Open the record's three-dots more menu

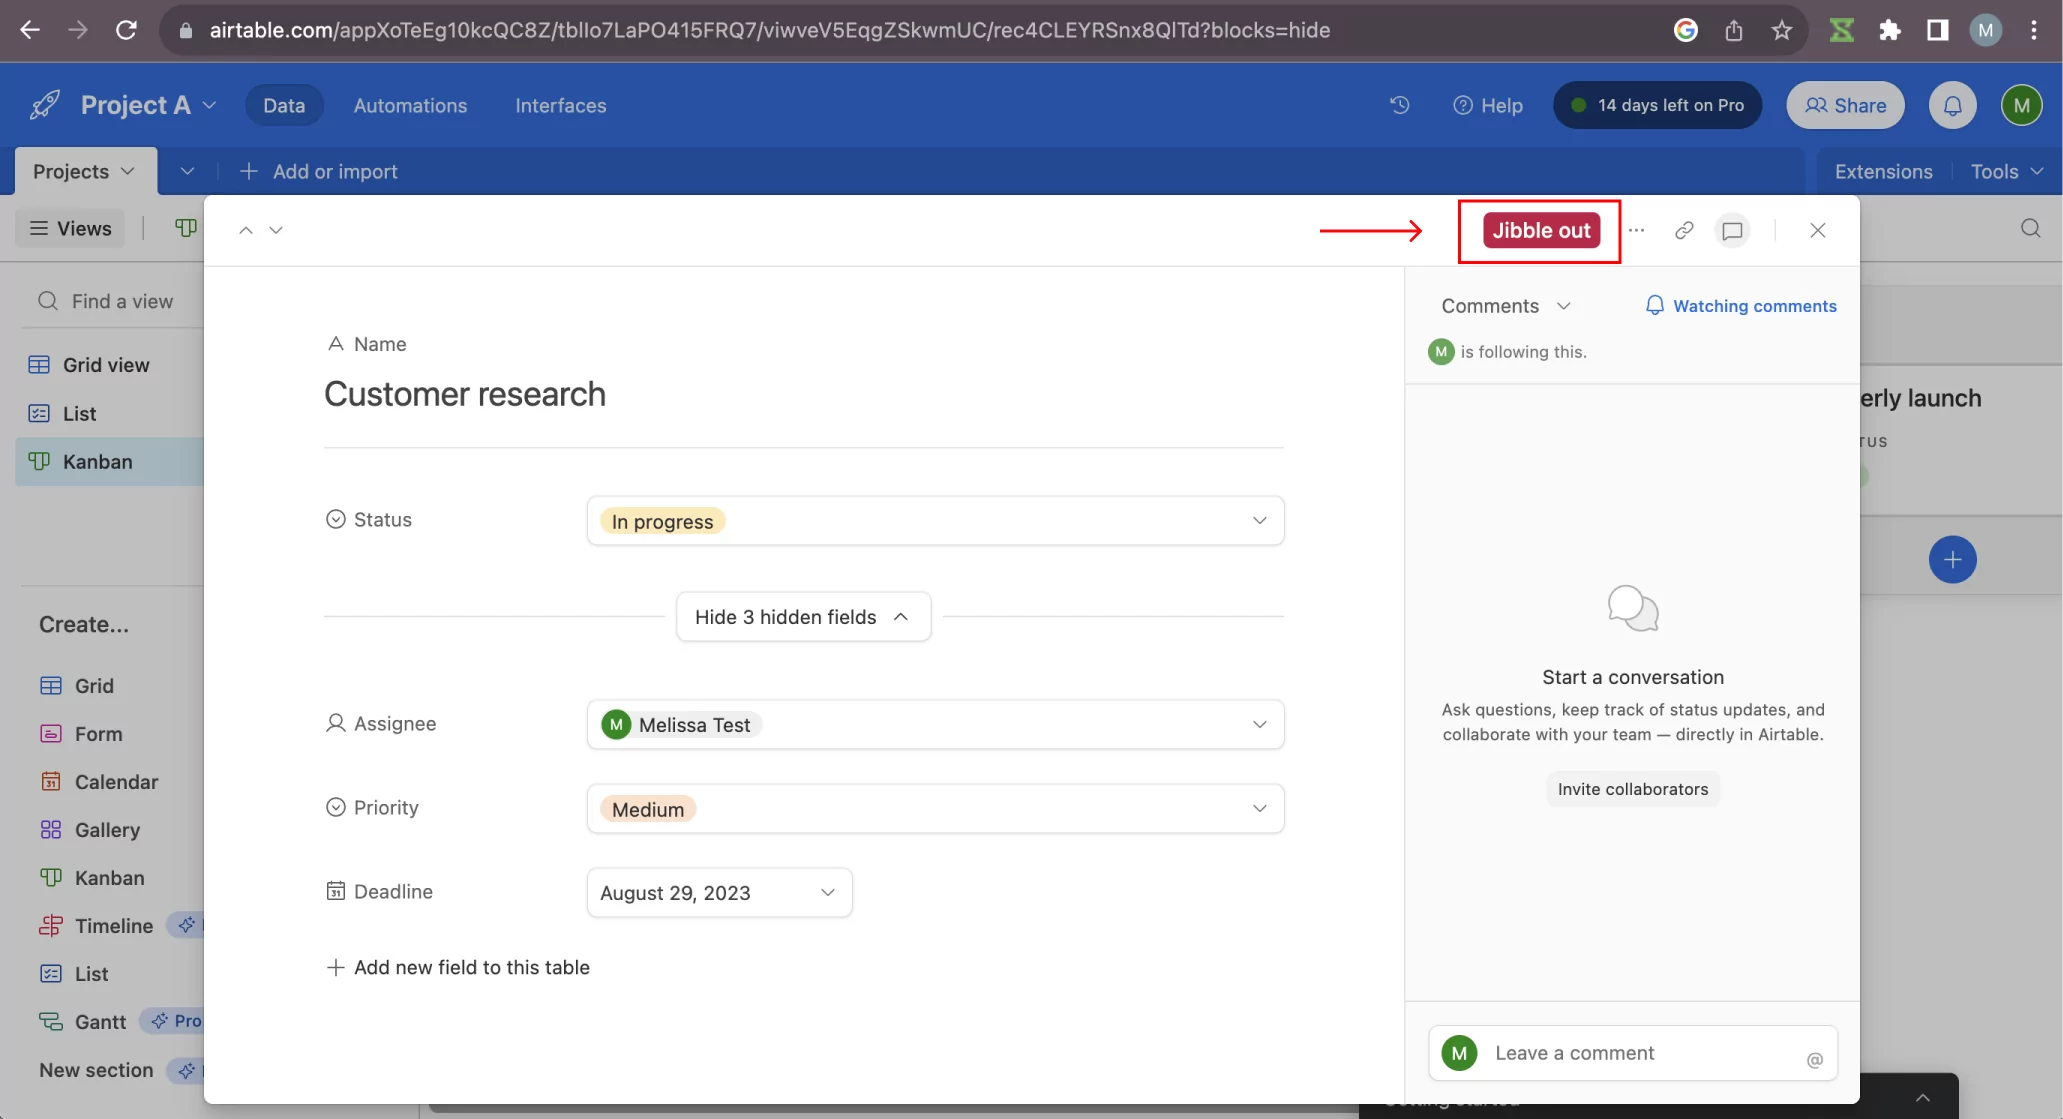pos(1636,230)
